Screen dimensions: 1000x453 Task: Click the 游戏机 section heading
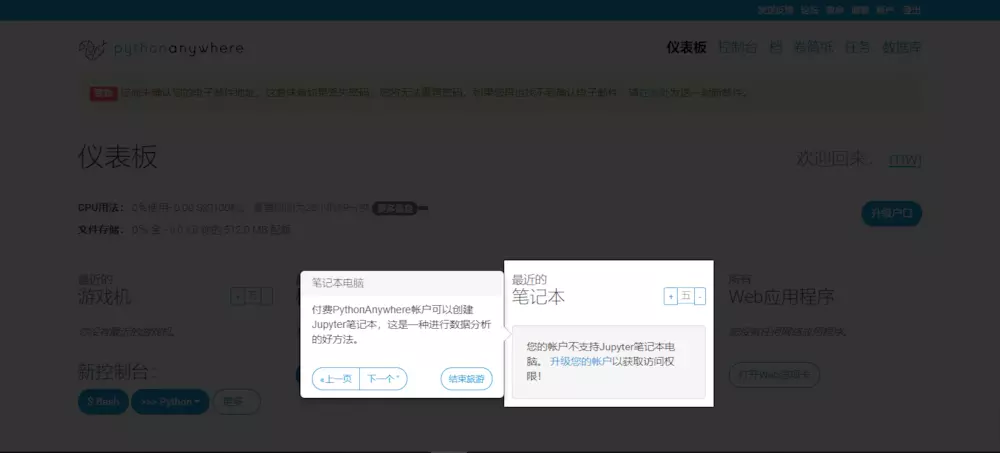click(105, 297)
